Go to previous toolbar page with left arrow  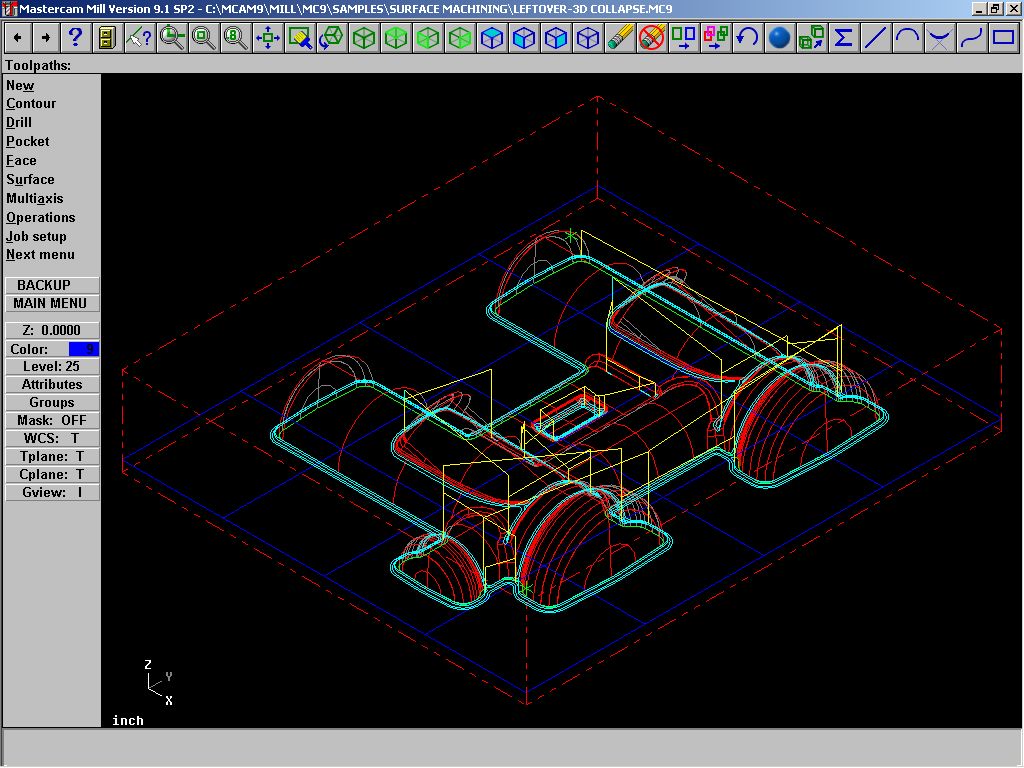coord(18,38)
